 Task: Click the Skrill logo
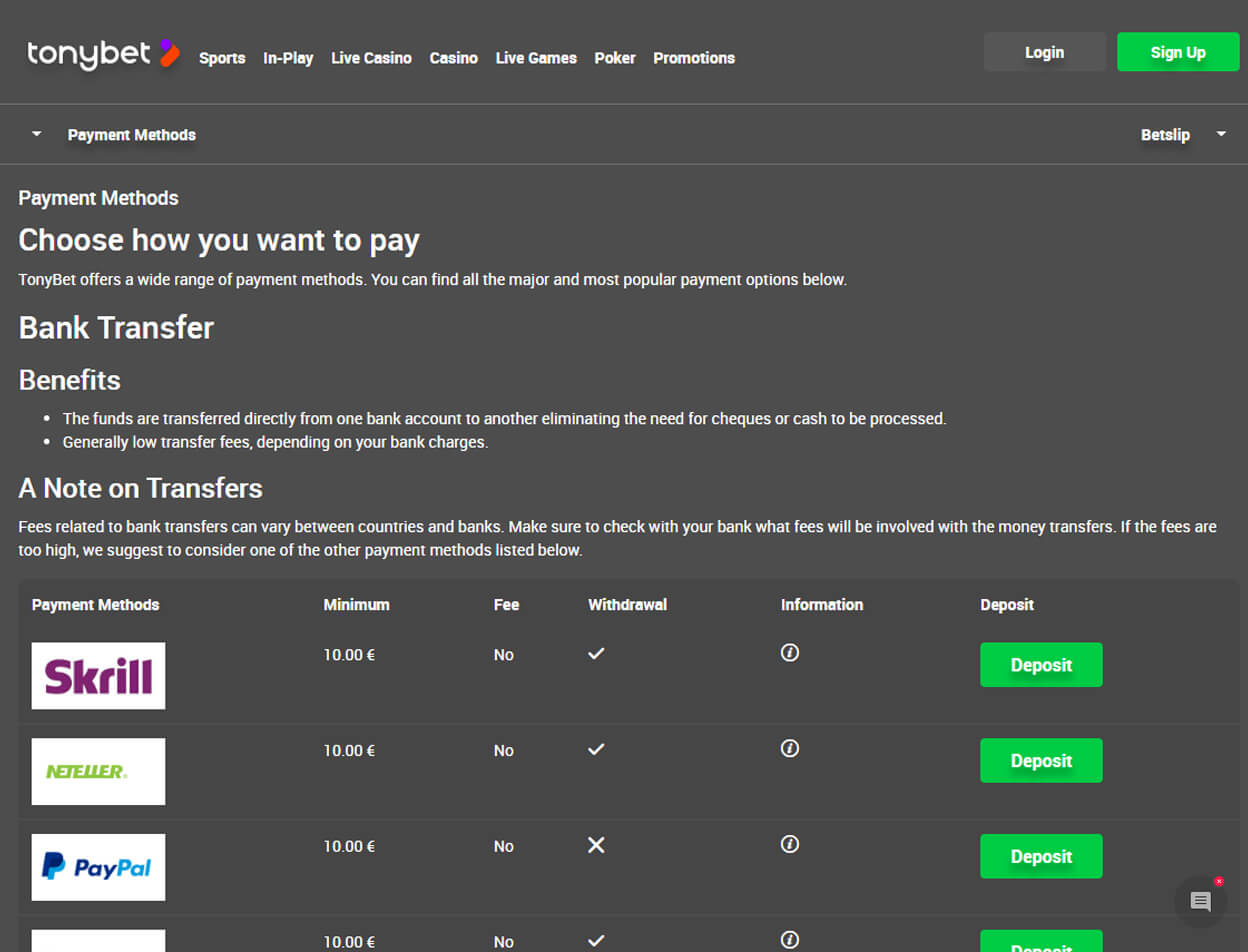tap(98, 676)
